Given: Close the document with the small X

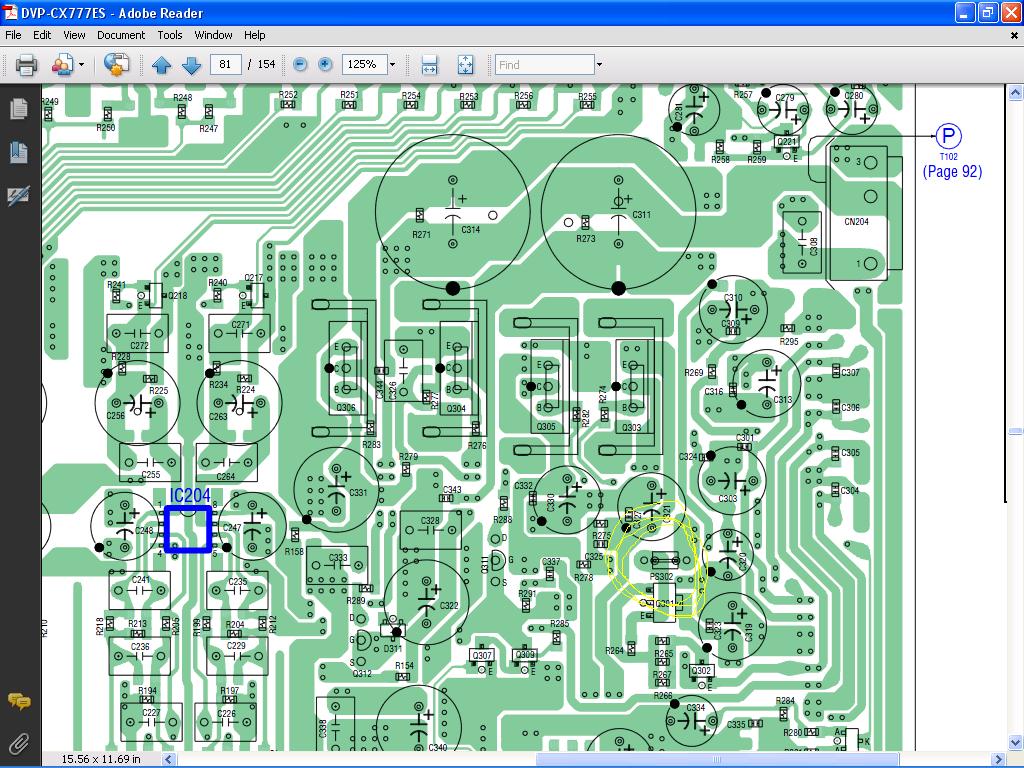Looking at the screenshot, I should coord(1014,36).
